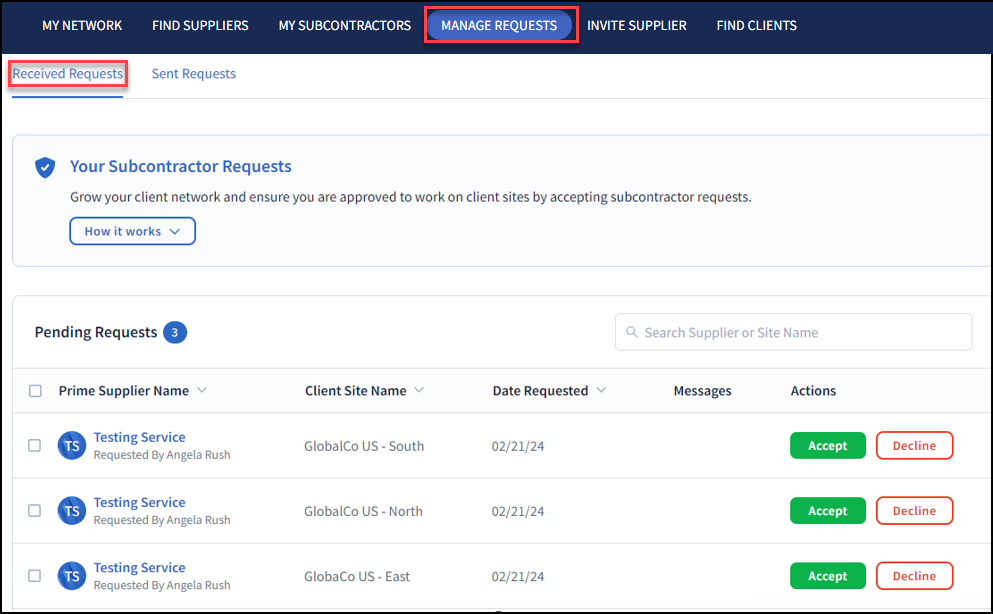Viewport: 993px width, 614px height.
Task: Check the GlobalCo US - South request row
Action: click(x=35, y=445)
